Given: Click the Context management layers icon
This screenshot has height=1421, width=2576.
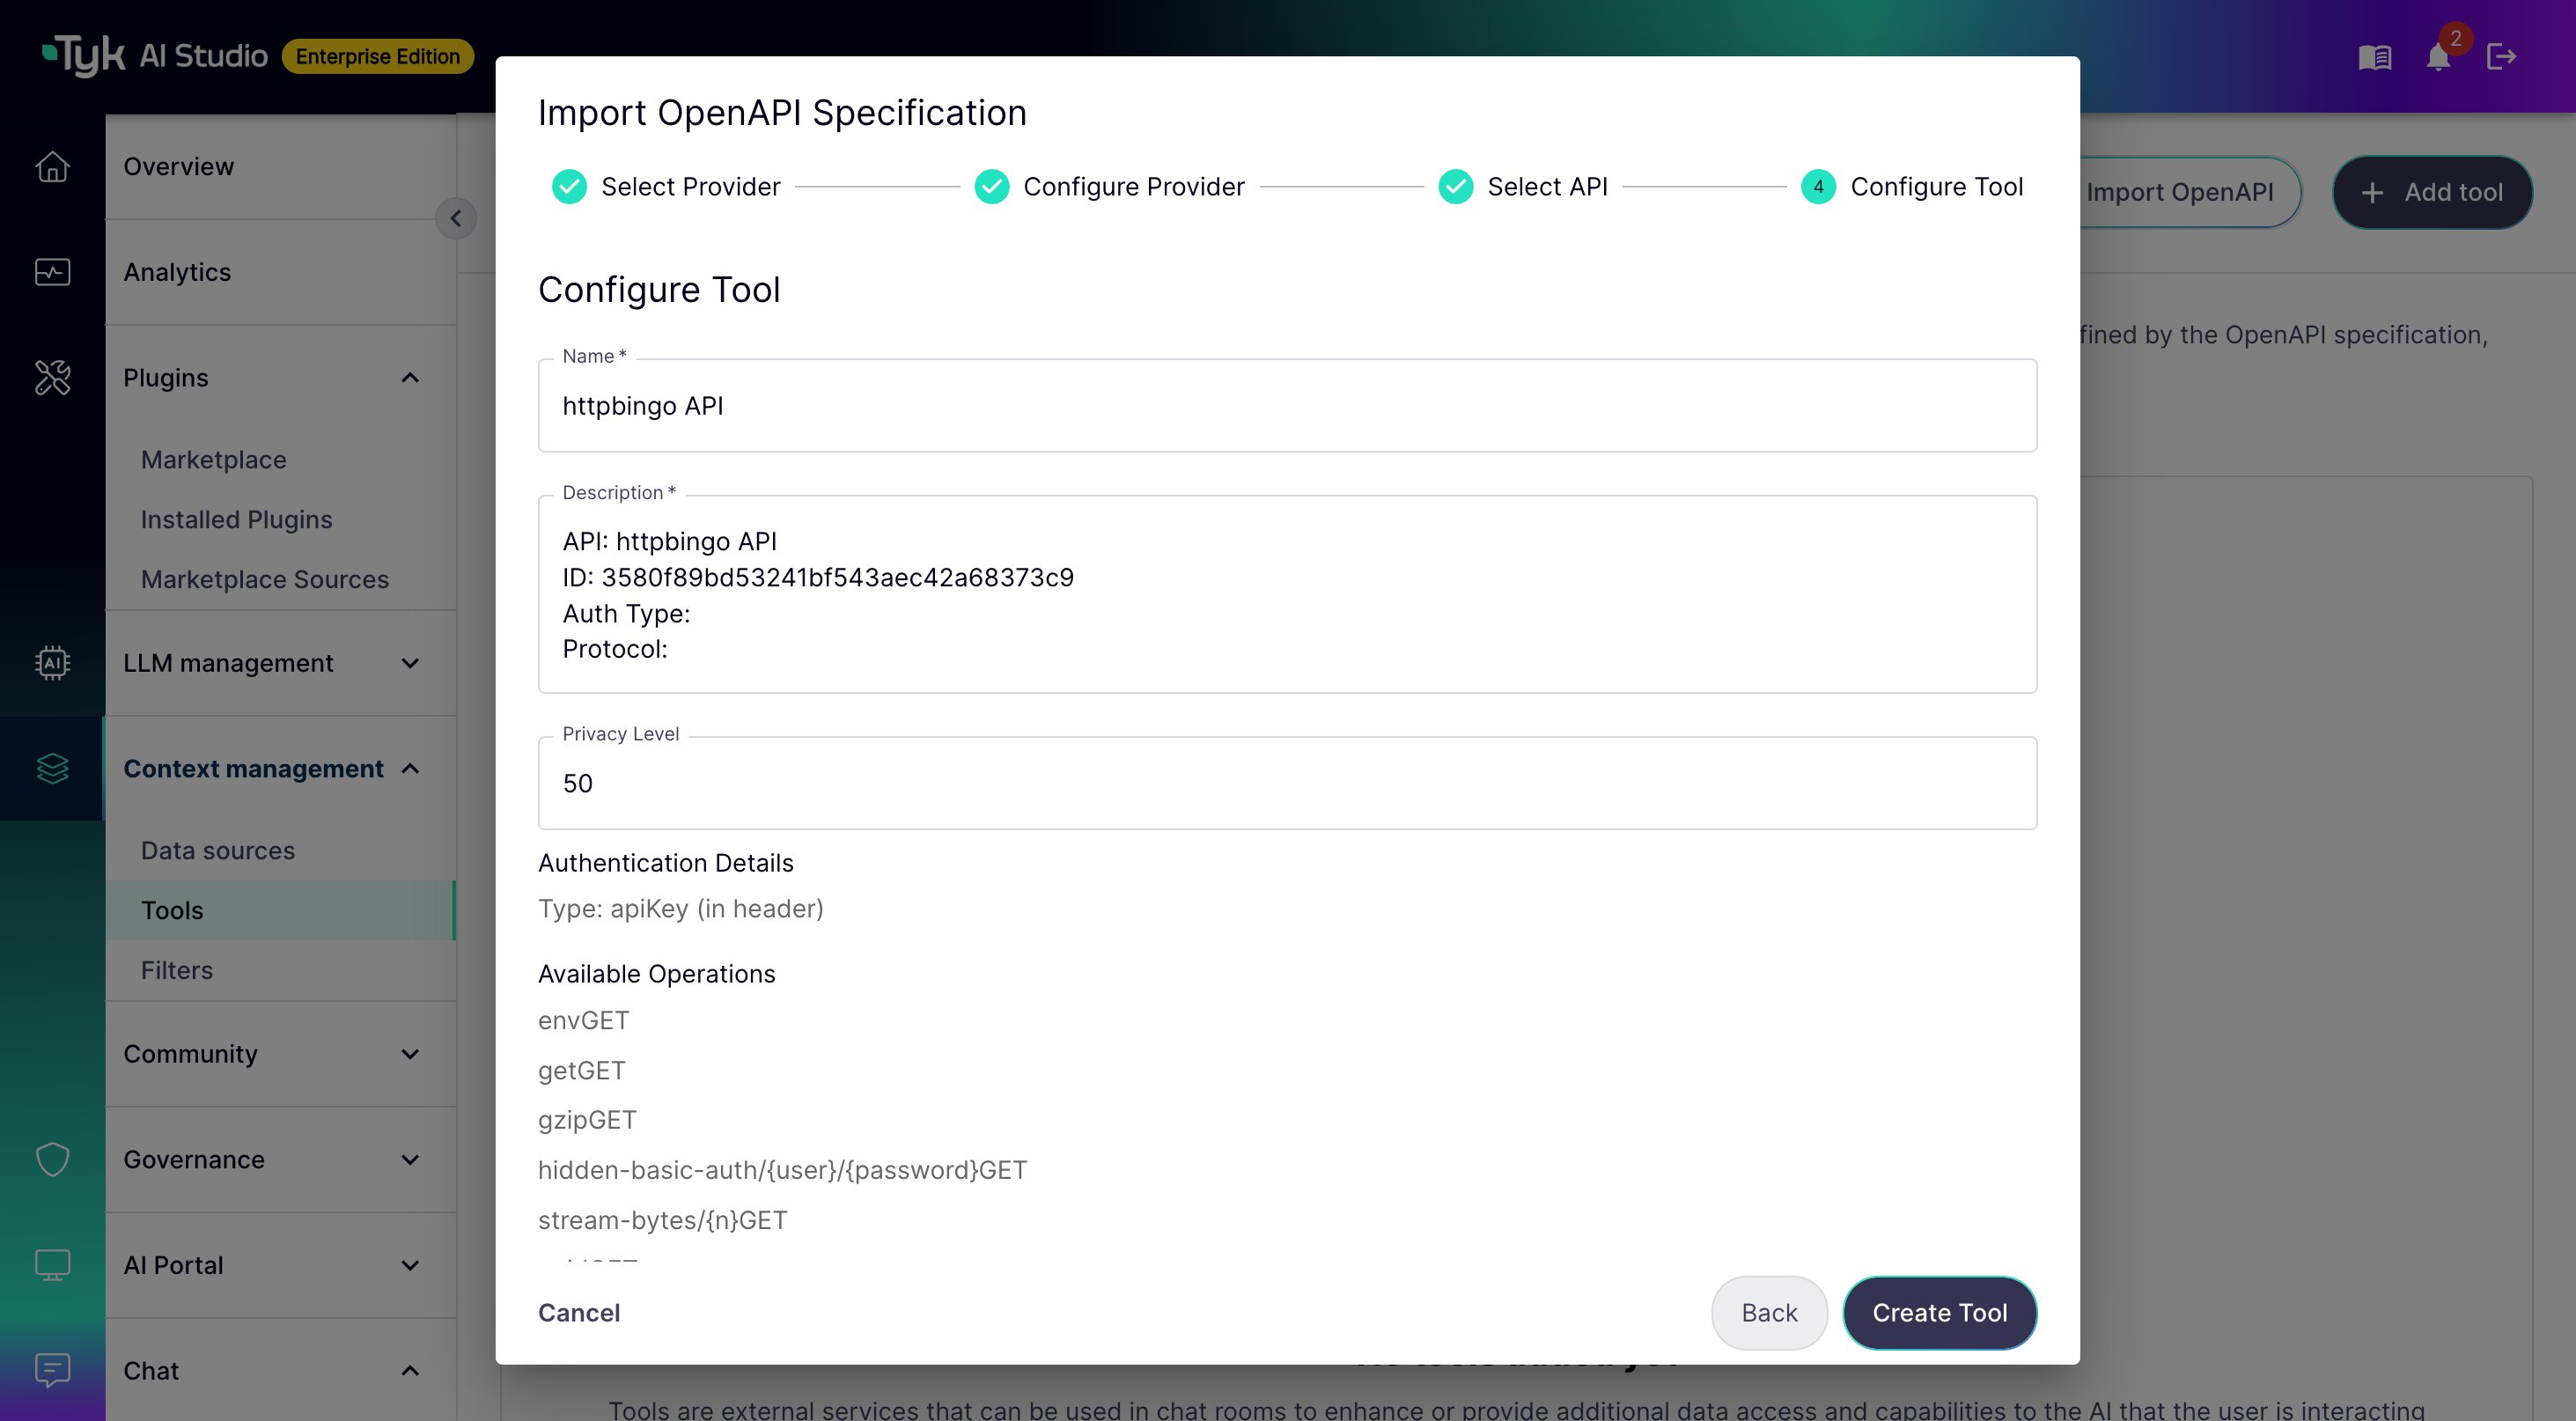Looking at the screenshot, I should click(52, 768).
